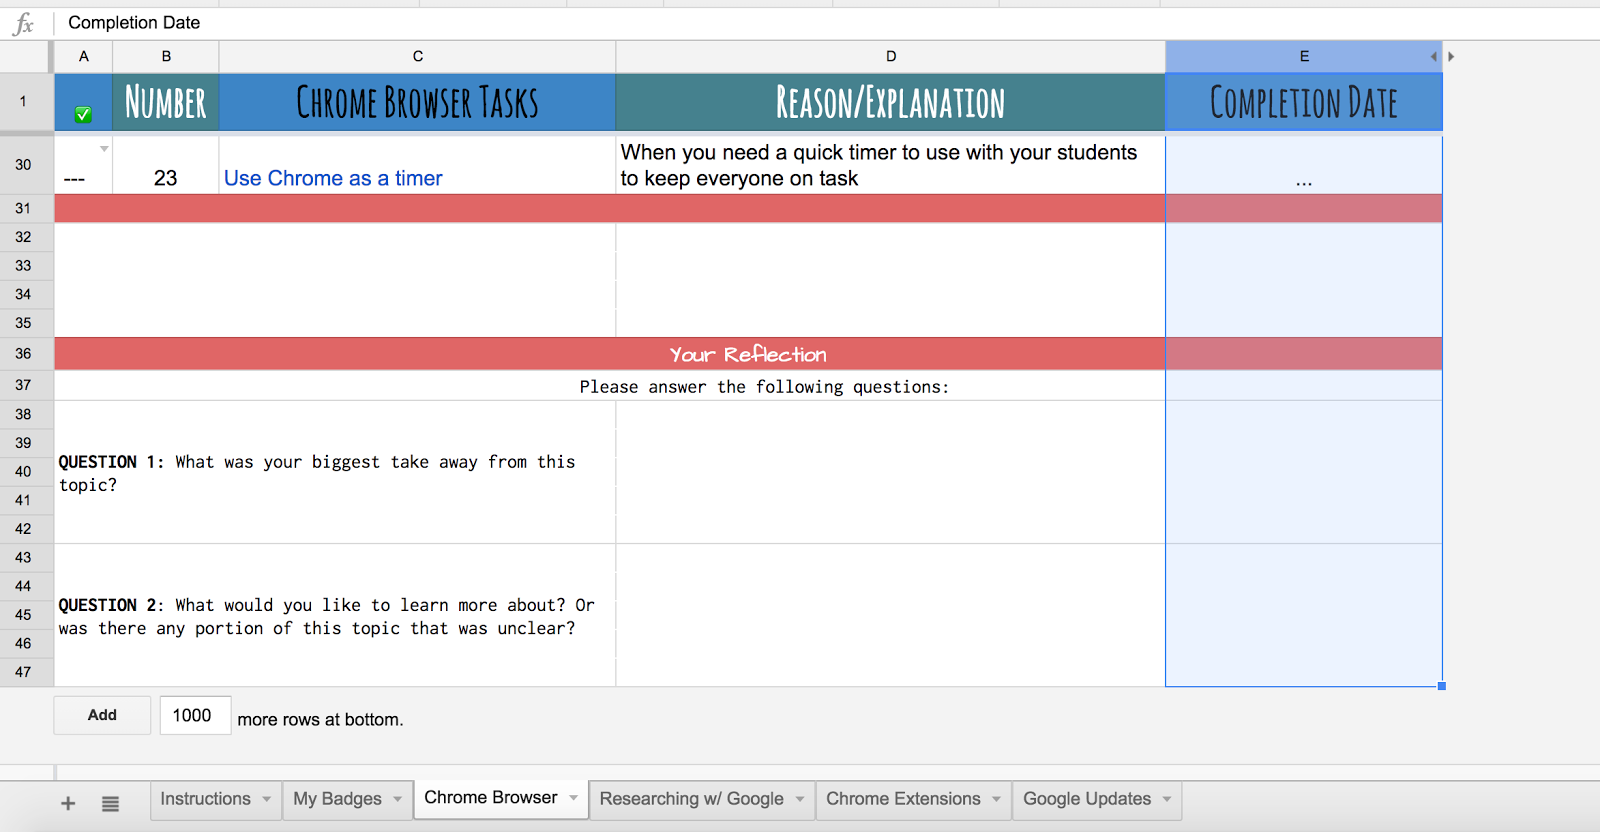
Task: Select the red 'Your Reflection' banner row
Action: (x=747, y=354)
